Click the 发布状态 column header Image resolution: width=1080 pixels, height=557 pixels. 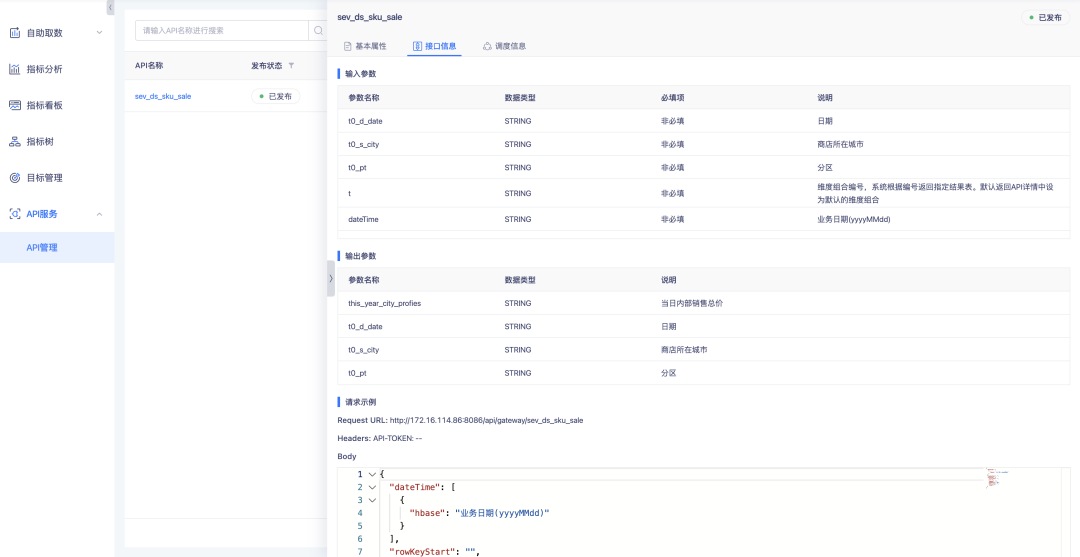266,65
